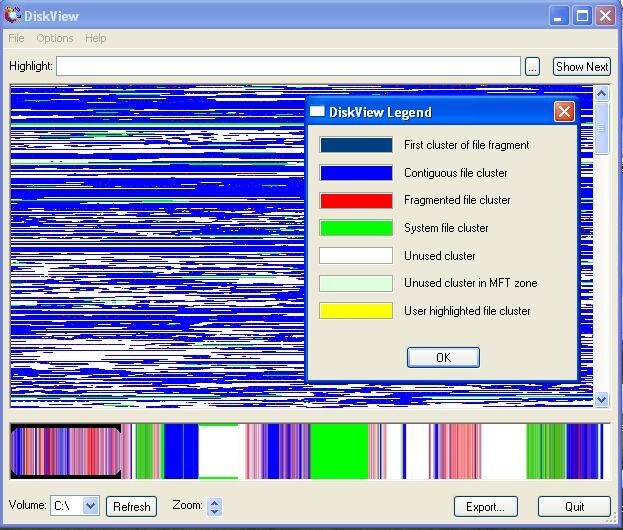Minimize the DiskView window
The image size is (623, 530).
point(558,16)
